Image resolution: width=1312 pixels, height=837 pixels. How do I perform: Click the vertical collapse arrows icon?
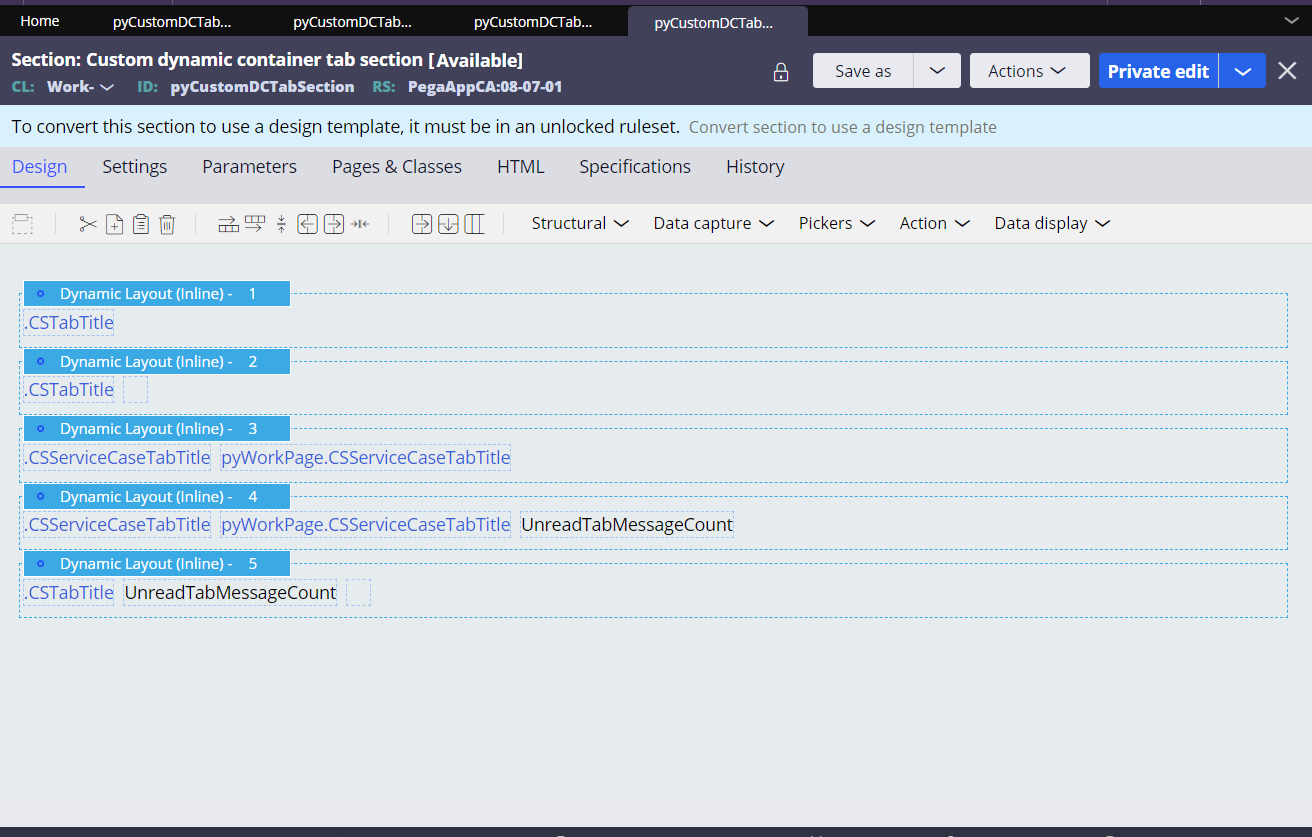pyautogui.click(x=281, y=224)
